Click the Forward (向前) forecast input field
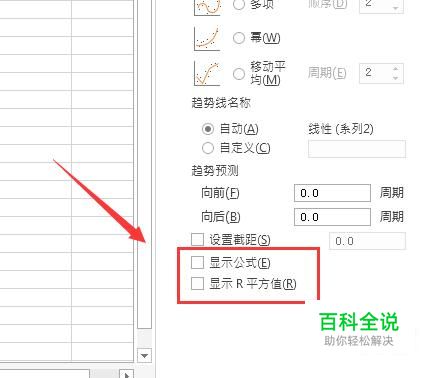Image resolution: width=440 pixels, height=378 pixels. pyautogui.click(x=332, y=193)
